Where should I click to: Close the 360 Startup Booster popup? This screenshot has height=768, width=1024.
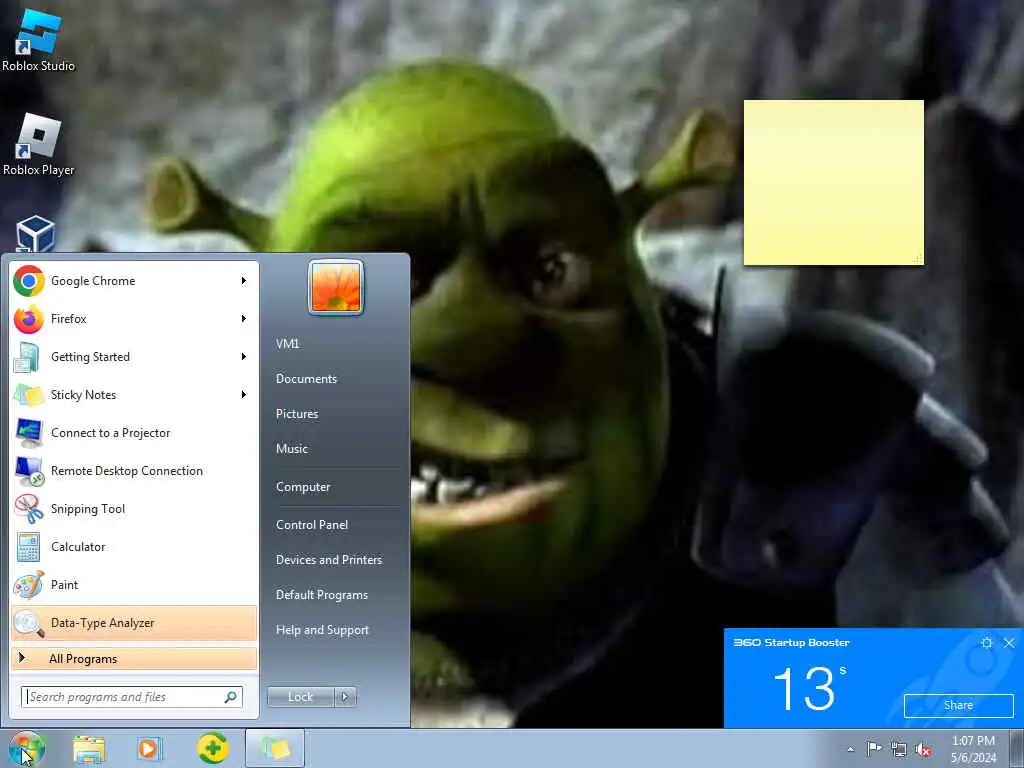pos(1009,643)
